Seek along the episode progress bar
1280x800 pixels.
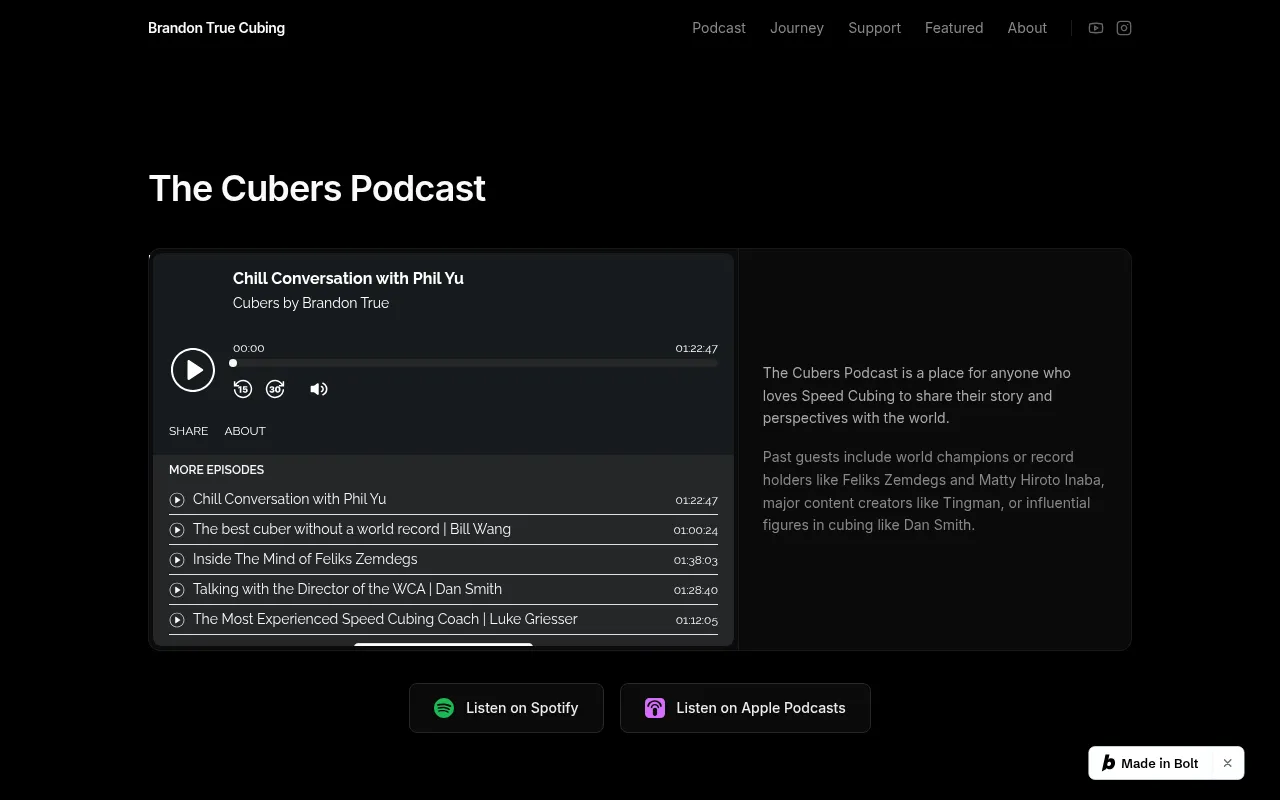pyautogui.click(x=475, y=363)
